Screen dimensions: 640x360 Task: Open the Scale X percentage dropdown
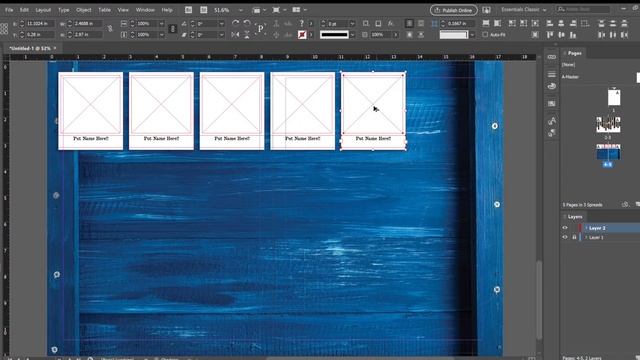(x=162, y=24)
